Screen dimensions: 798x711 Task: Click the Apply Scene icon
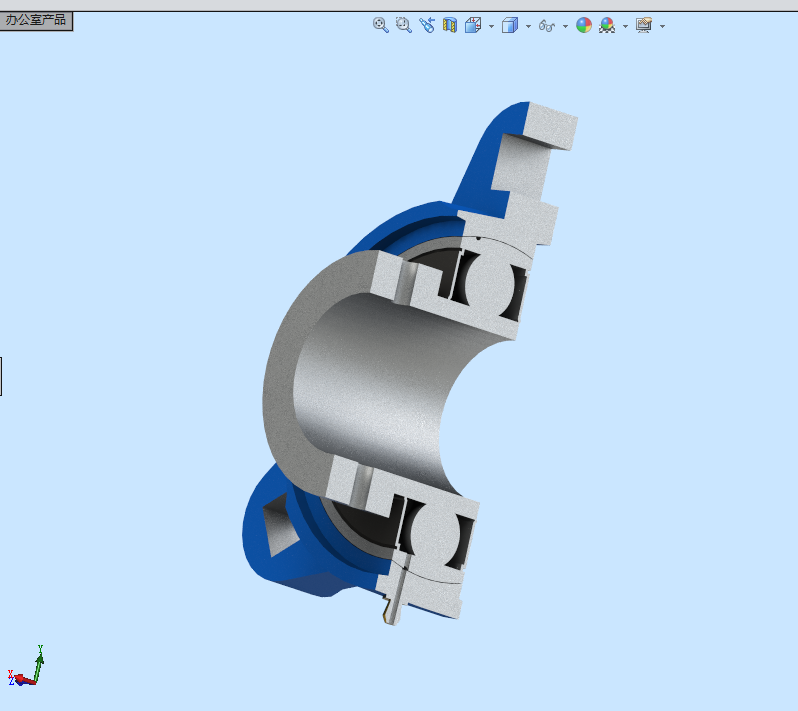607,25
